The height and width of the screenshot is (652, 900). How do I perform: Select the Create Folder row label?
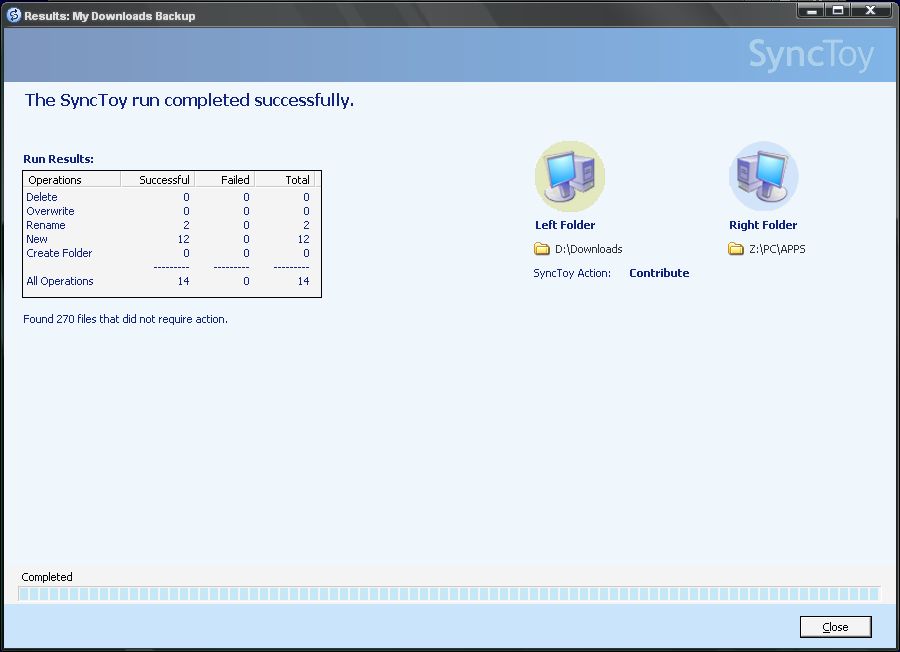59,253
